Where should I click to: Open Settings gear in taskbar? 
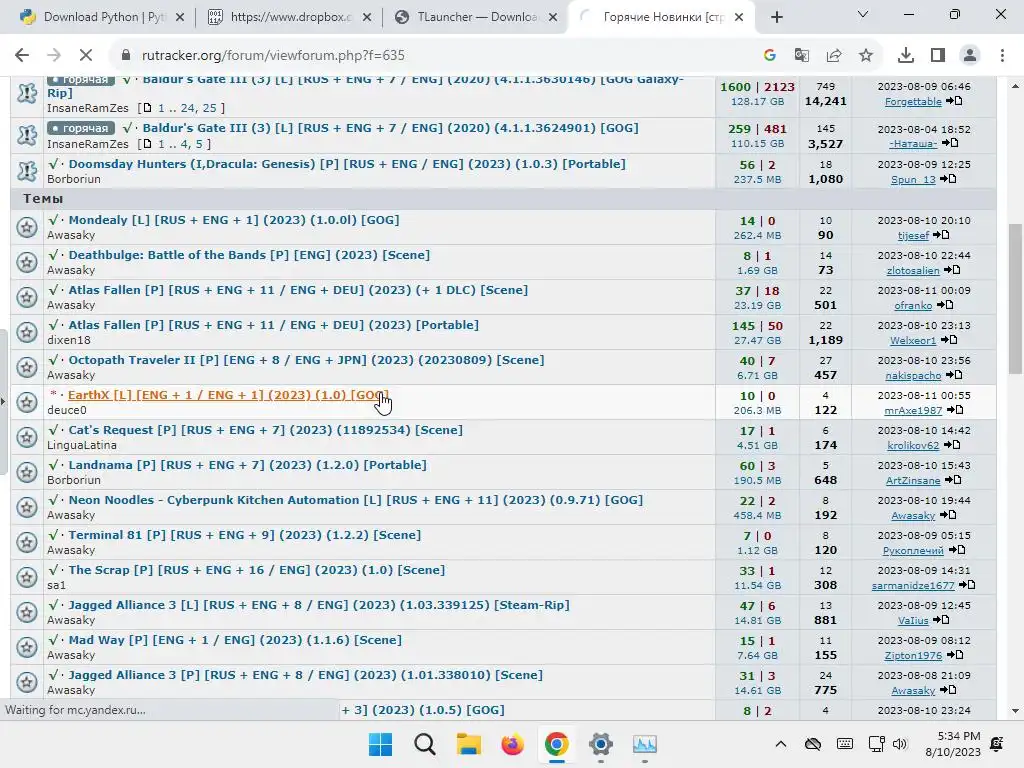(601, 744)
